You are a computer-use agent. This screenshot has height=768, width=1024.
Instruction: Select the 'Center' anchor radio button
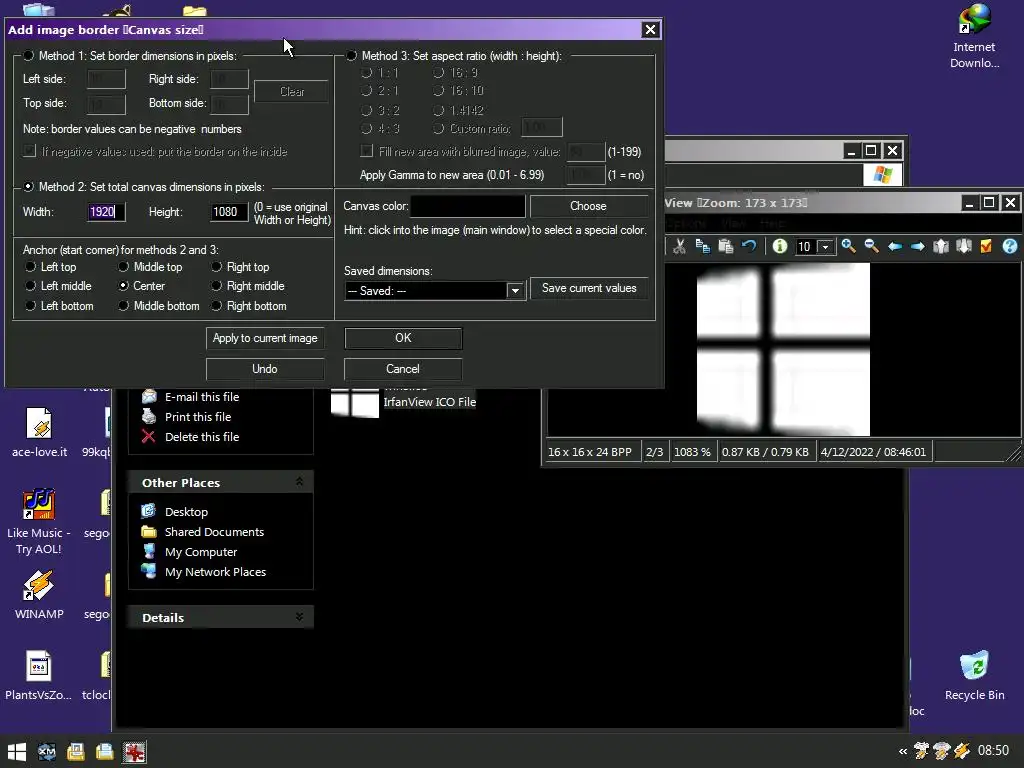123,285
